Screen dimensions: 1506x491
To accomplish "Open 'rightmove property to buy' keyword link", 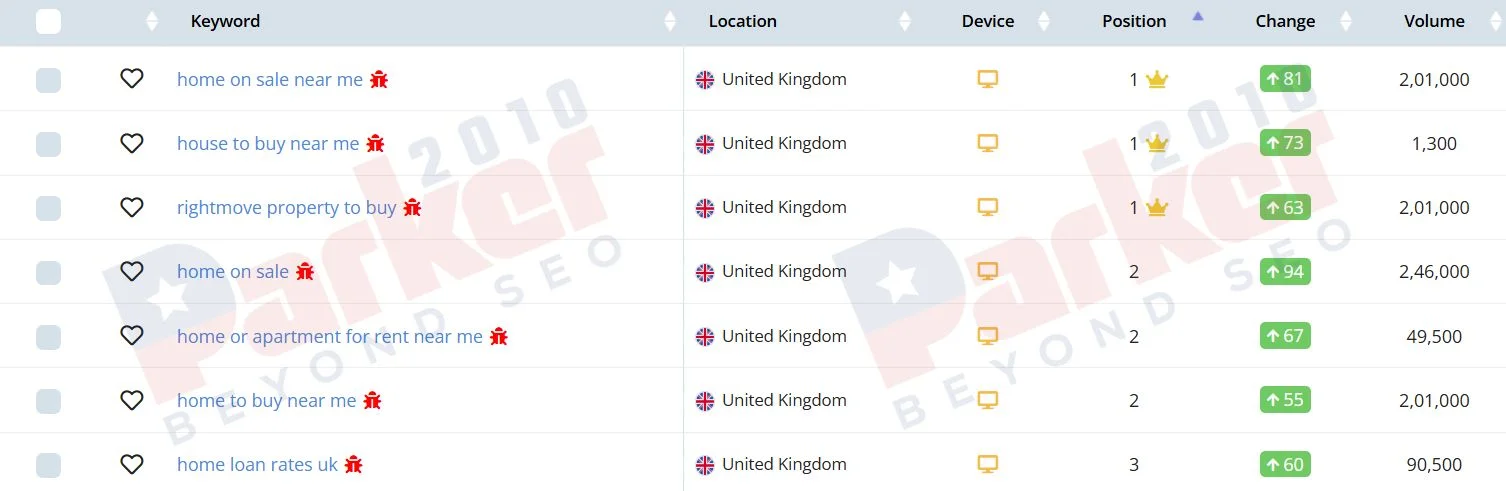I will [287, 208].
